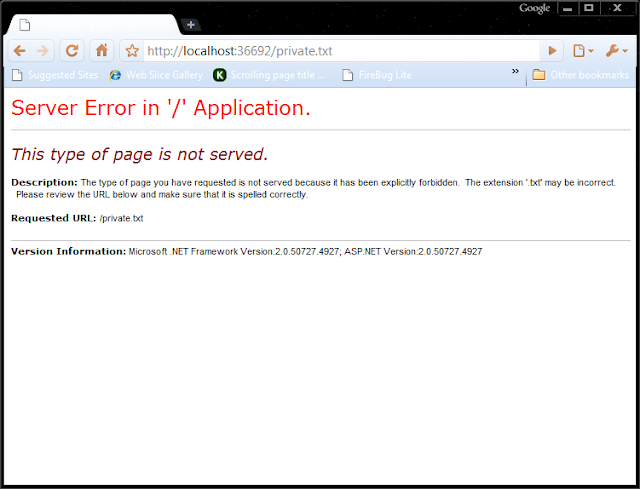Screen dimensions: 640x489
Task: Click the 'Version Information:' label
Action: 69,251
